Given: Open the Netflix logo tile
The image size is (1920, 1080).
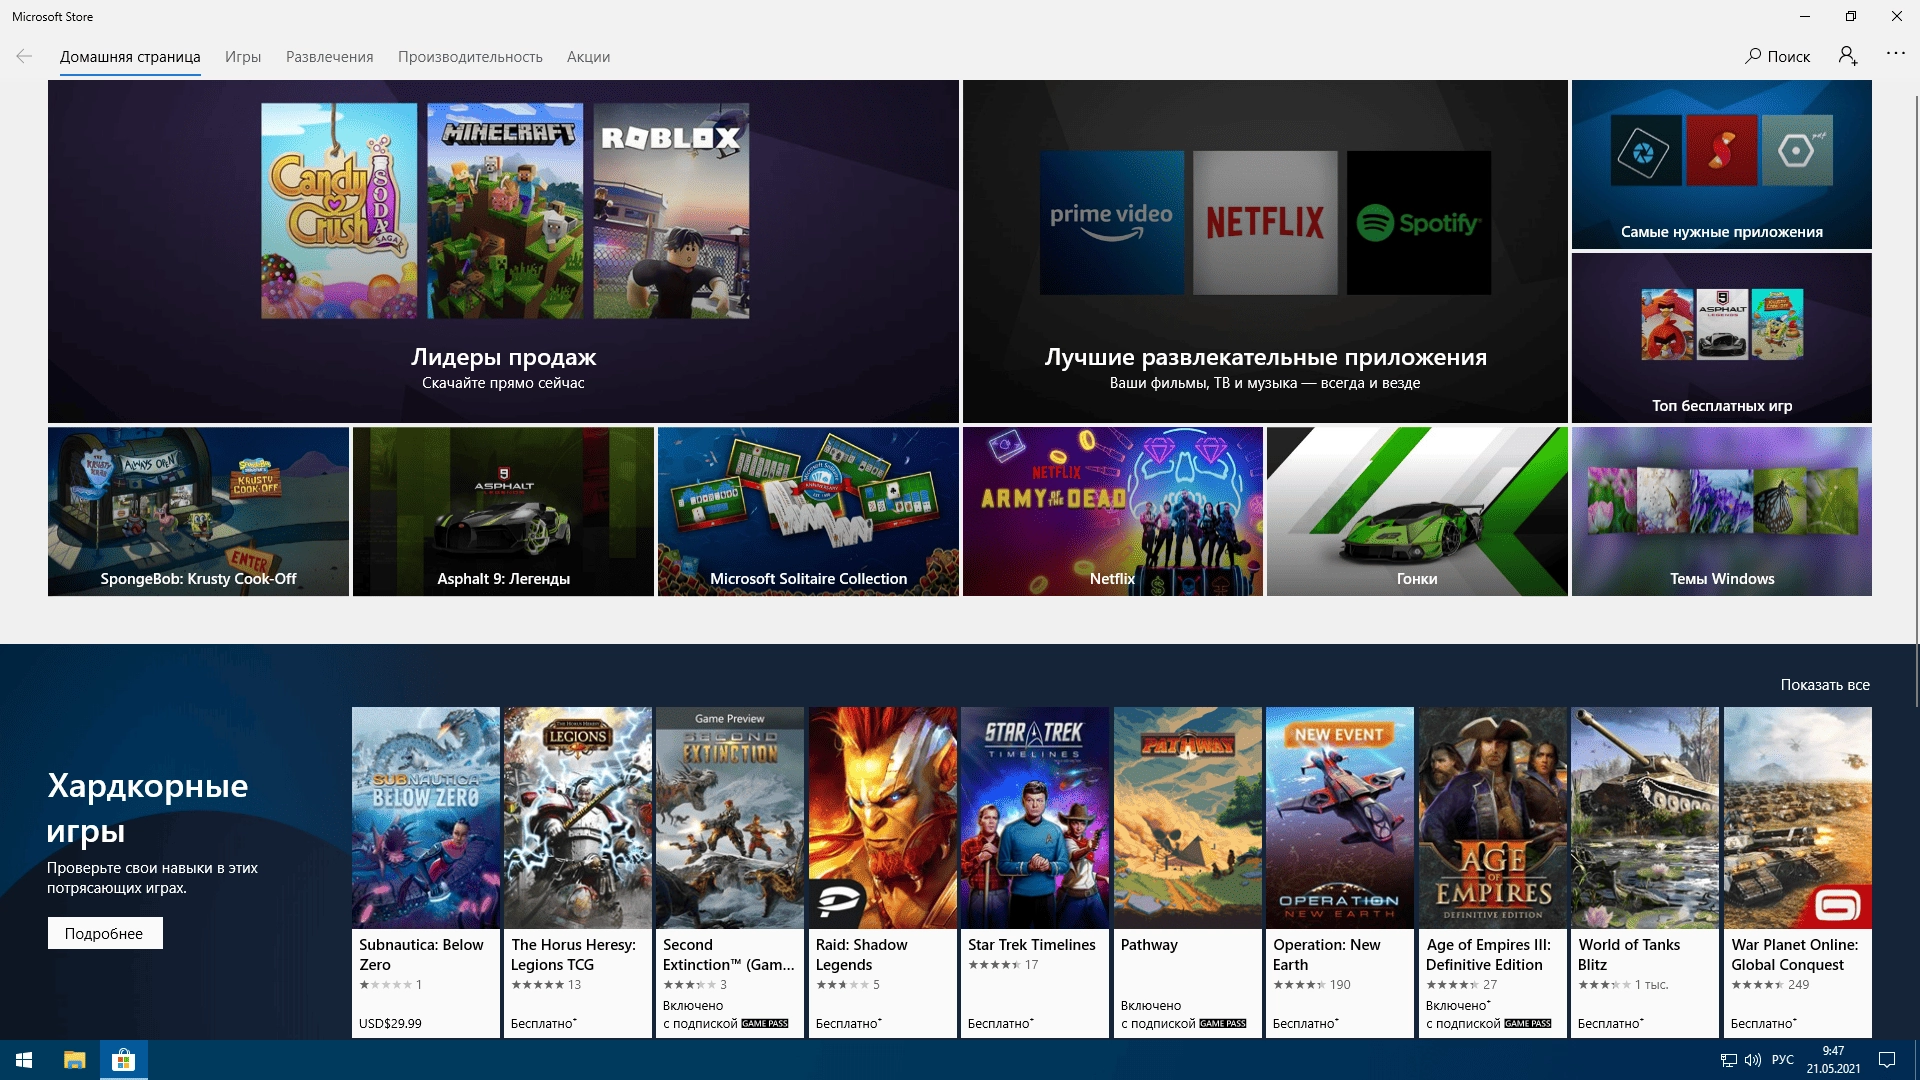Looking at the screenshot, I should (x=1265, y=223).
